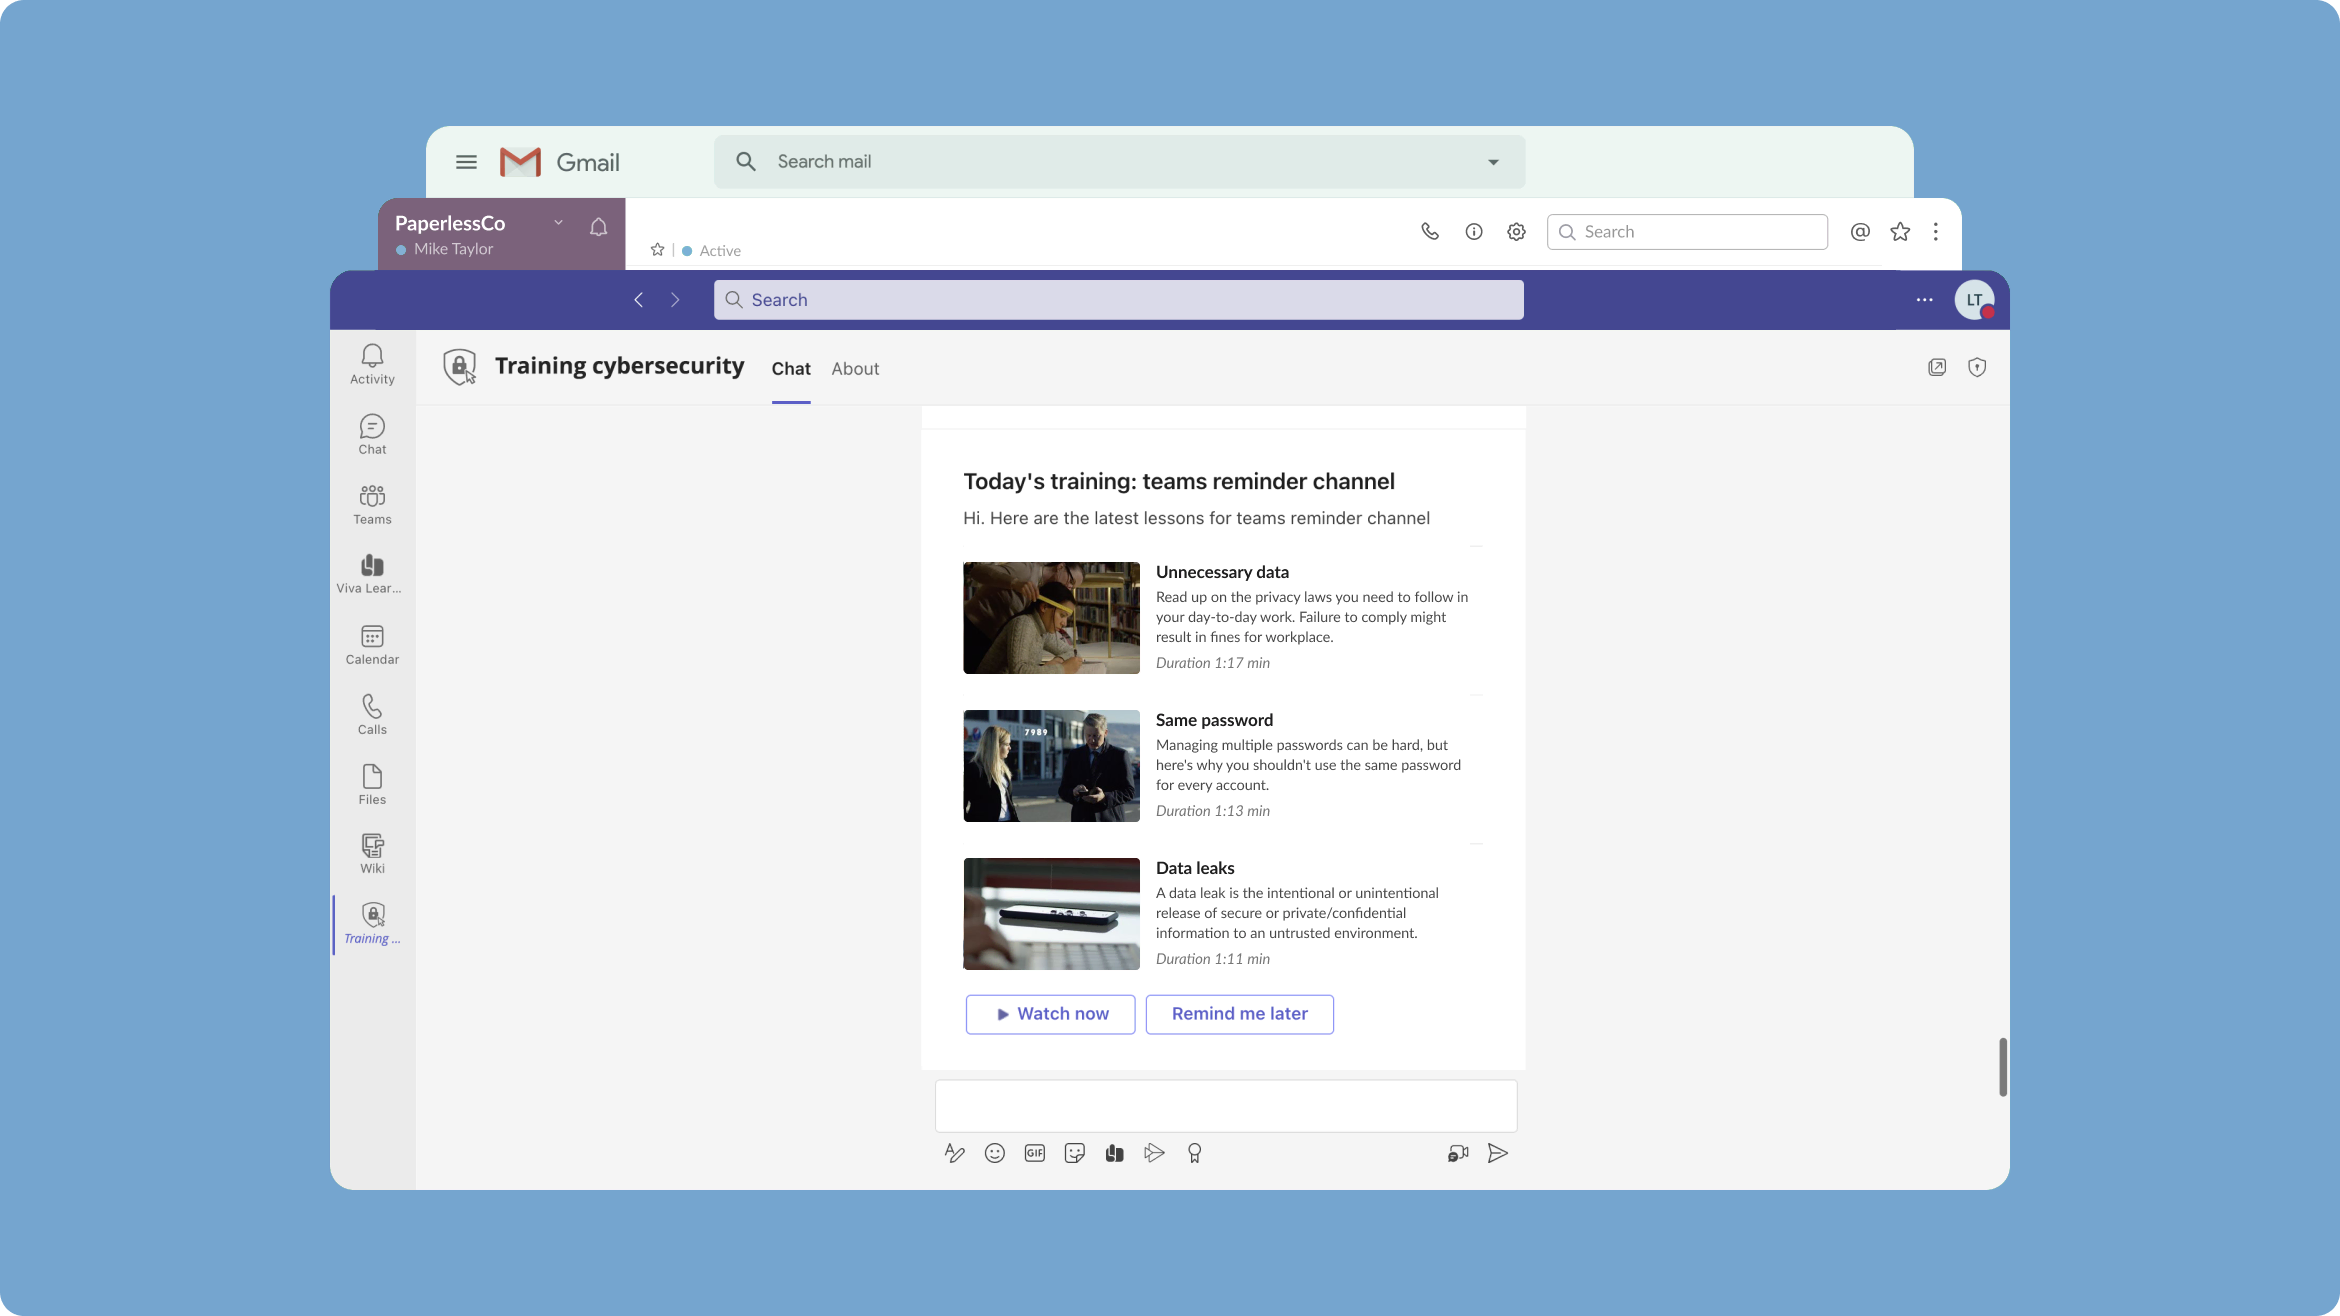Open the Teams more options ellipsis

1924,300
